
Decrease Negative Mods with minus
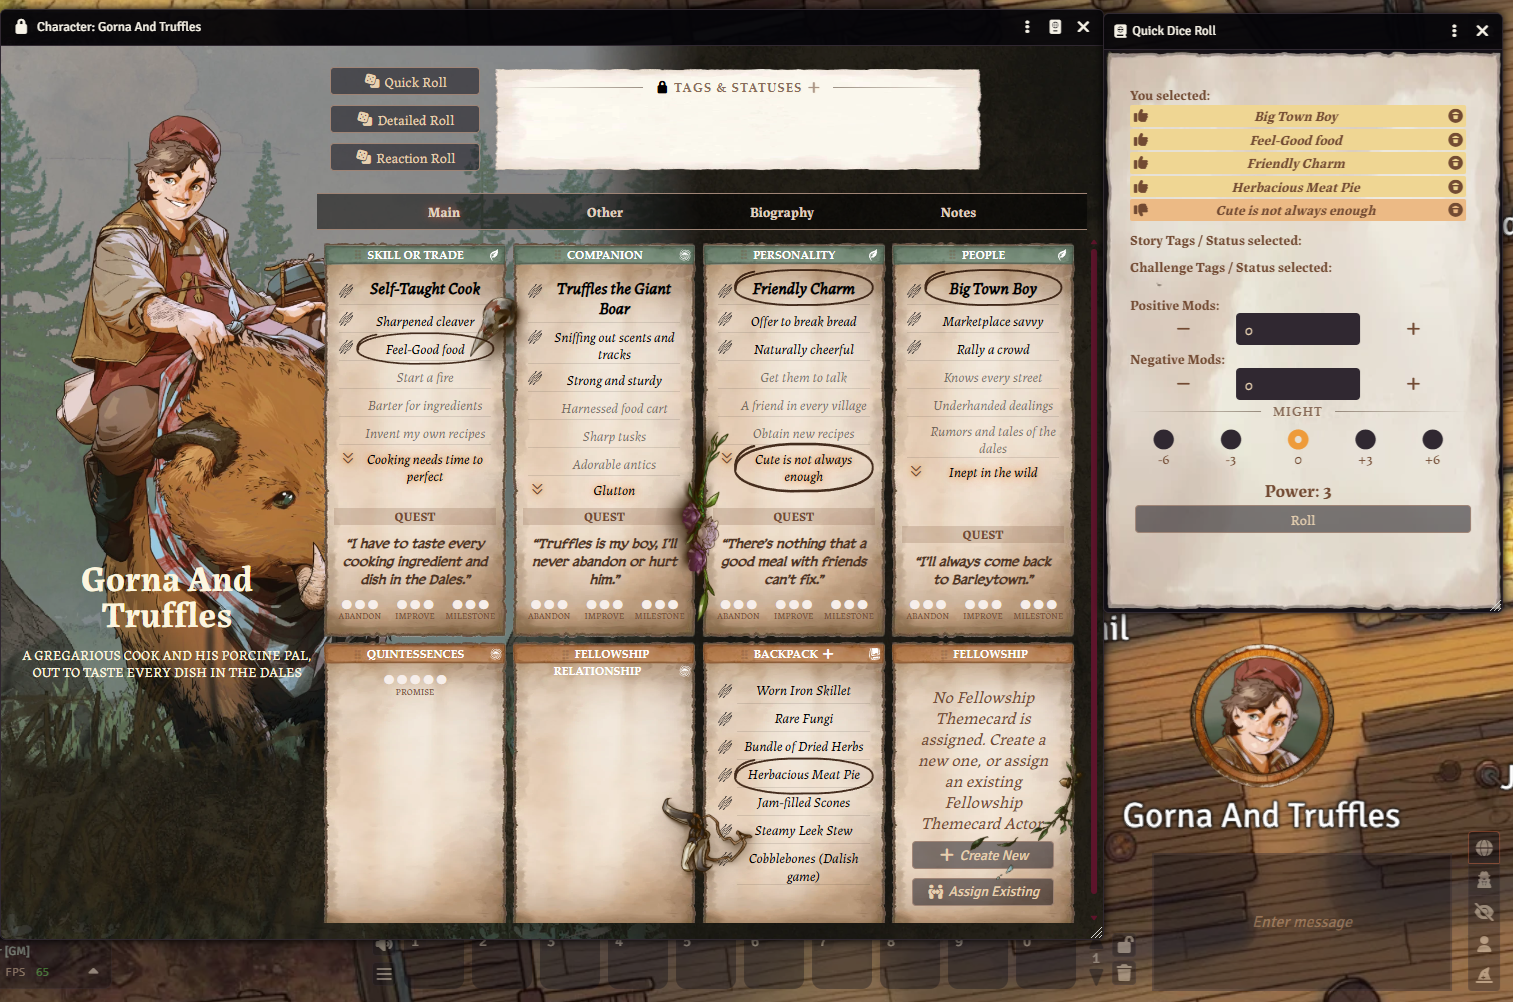point(1183,384)
